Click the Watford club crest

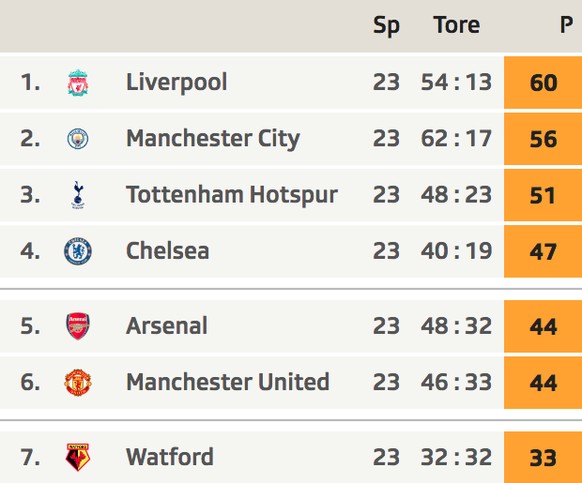(78, 457)
